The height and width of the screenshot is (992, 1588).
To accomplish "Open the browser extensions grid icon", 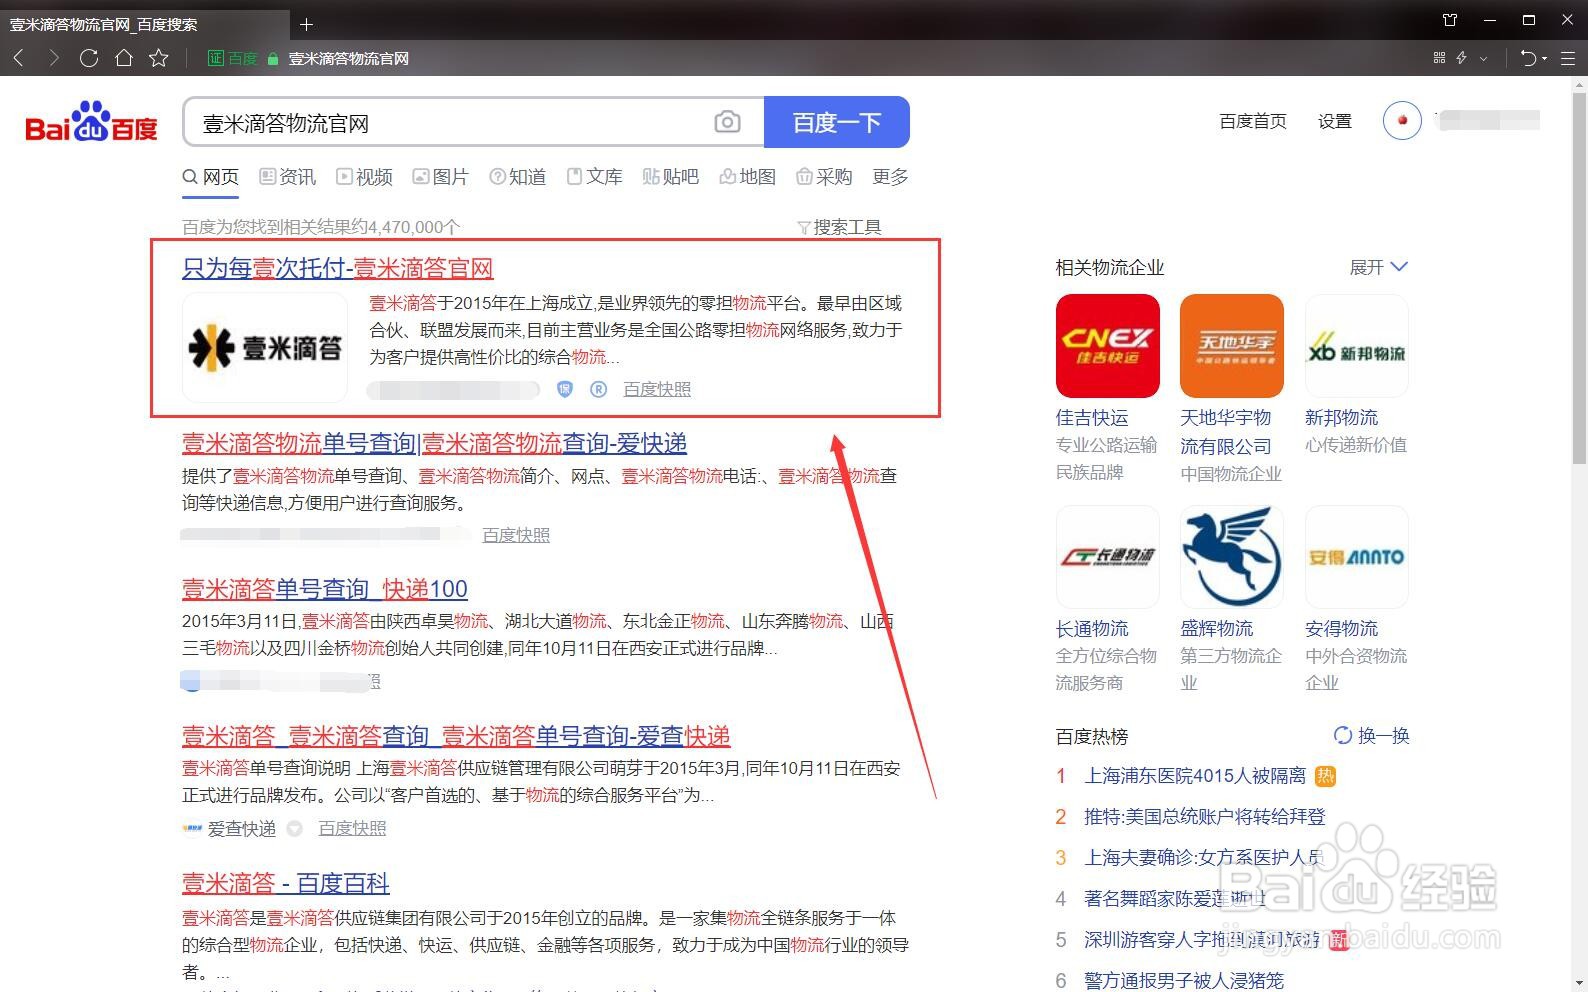I will 1439,58.
